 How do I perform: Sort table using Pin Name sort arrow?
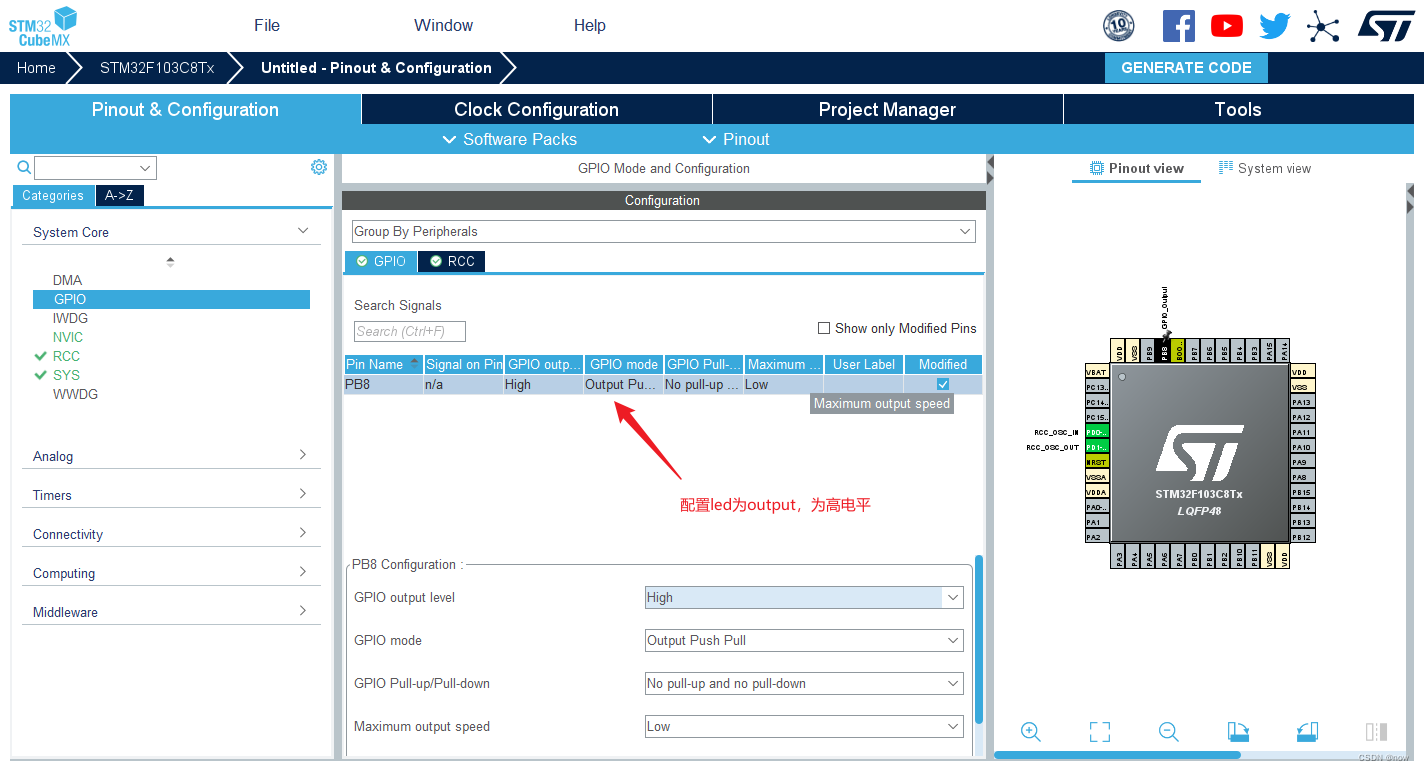(415, 364)
